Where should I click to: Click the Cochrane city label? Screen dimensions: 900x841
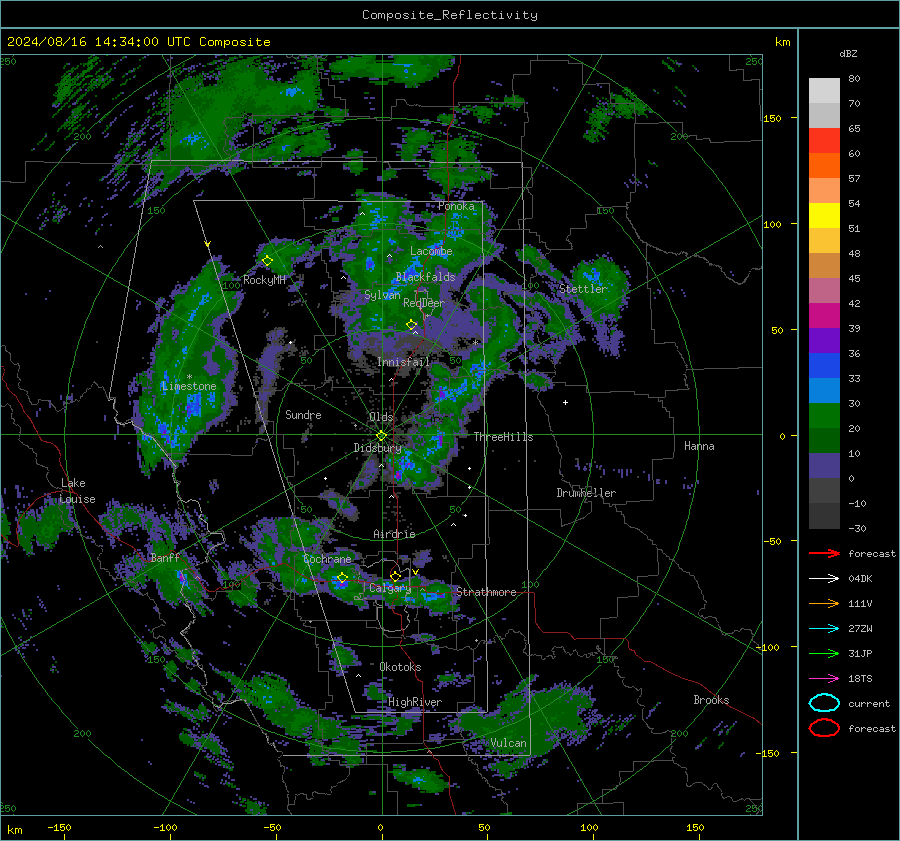click(x=327, y=559)
